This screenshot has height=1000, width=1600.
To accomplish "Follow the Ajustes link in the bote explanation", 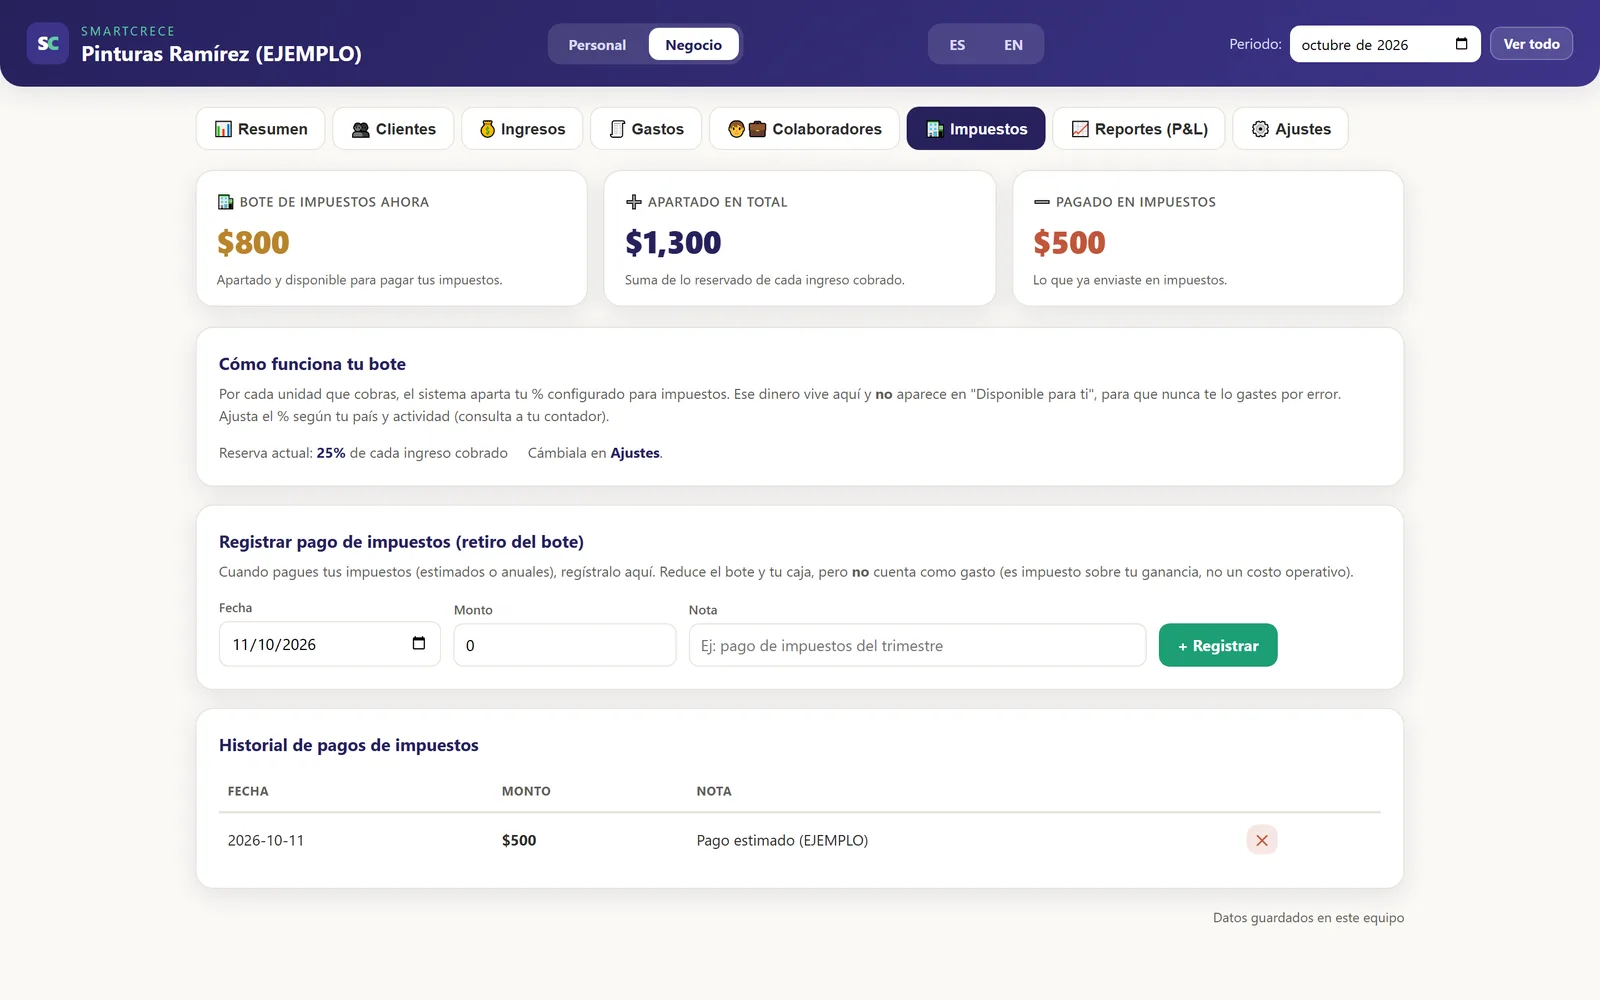I will click(635, 453).
